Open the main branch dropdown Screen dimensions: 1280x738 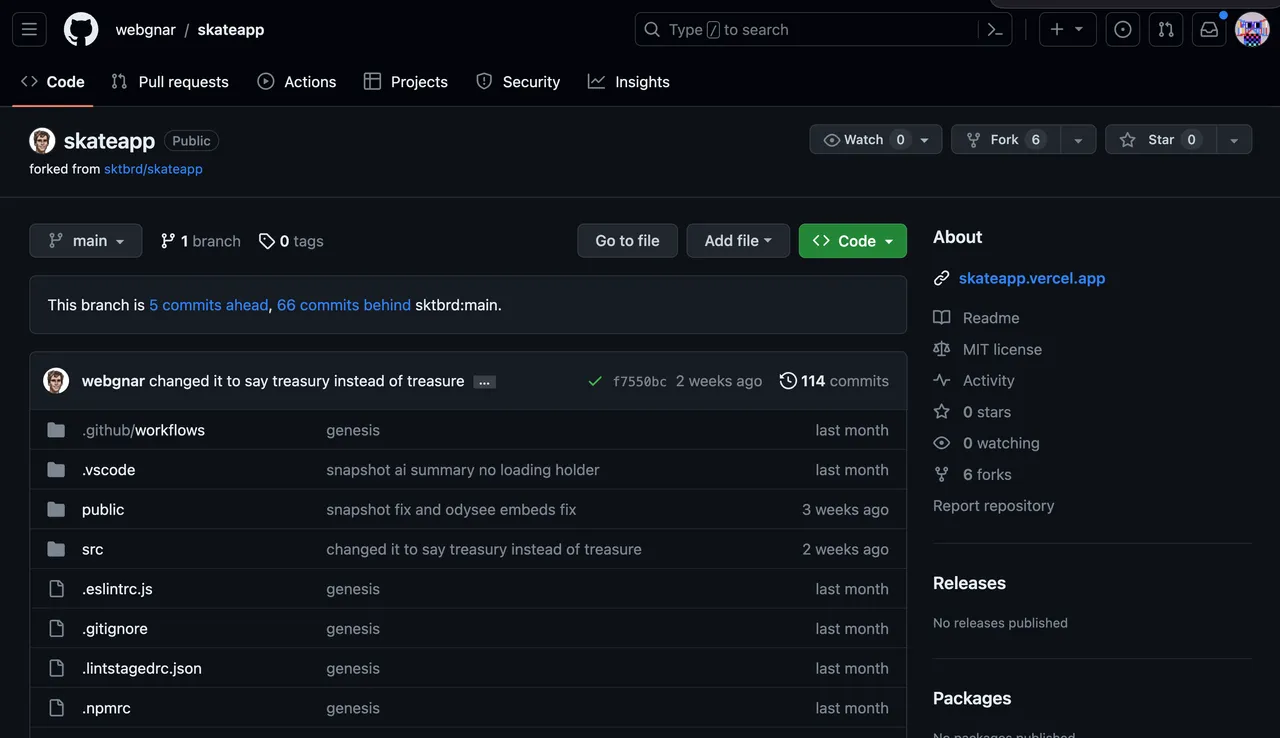click(86, 241)
